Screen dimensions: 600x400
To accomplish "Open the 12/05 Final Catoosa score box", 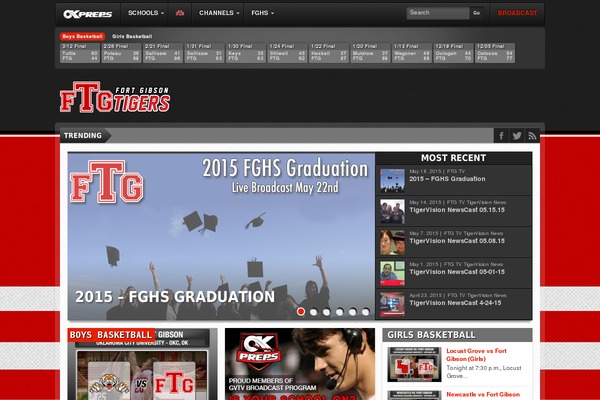I will click(495, 53).
